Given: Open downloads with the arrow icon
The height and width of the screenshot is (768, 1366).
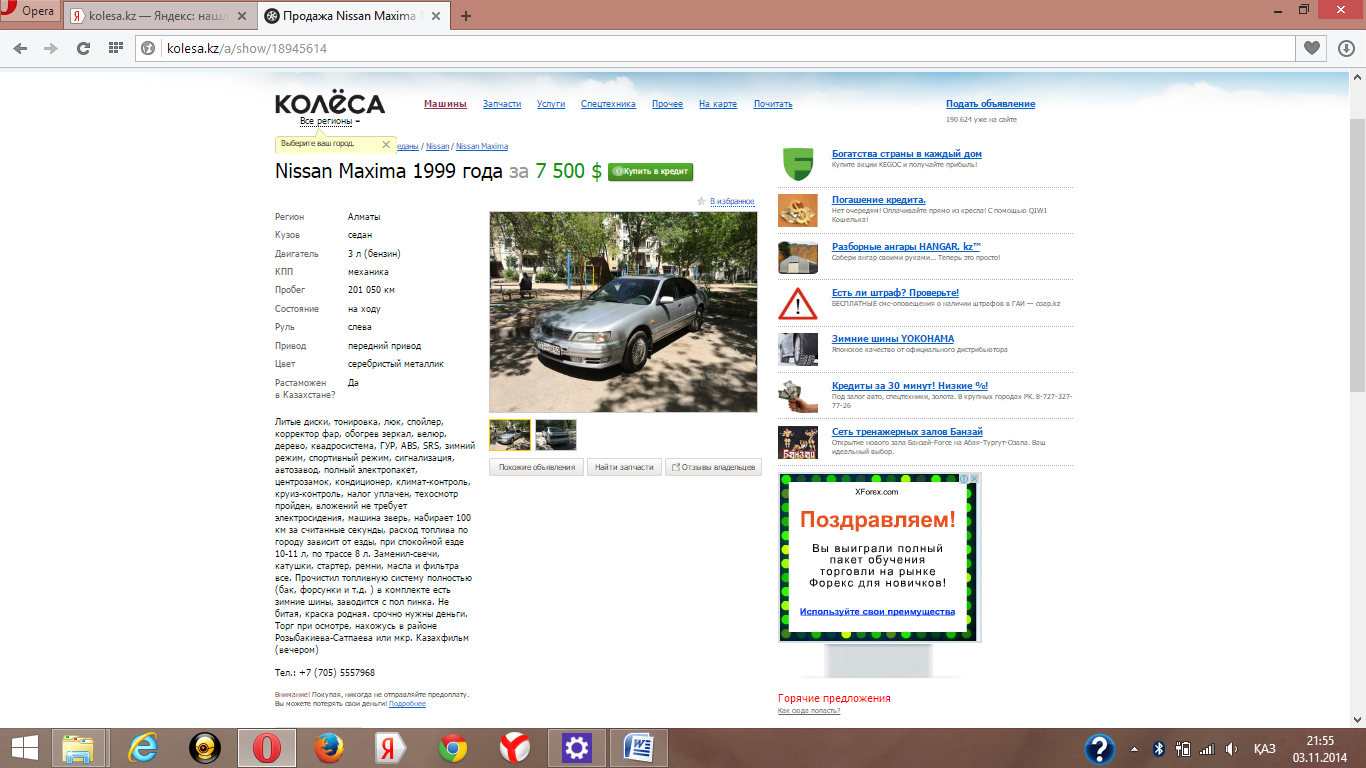Looking at the screenshot, I should click(x=1346, y=48).
